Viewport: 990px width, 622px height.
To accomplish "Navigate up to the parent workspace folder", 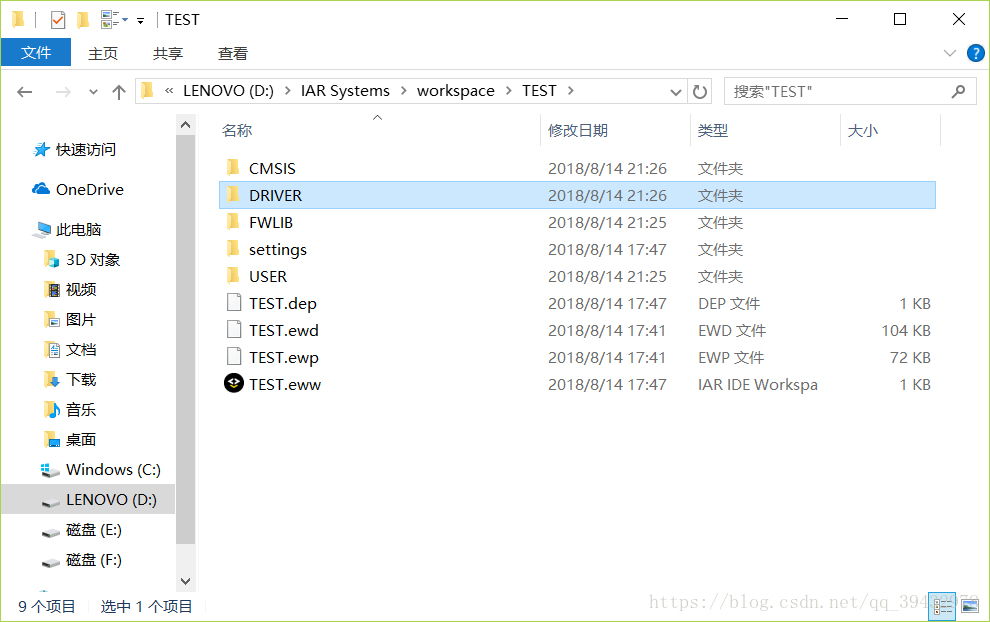I will coord(120,90).
